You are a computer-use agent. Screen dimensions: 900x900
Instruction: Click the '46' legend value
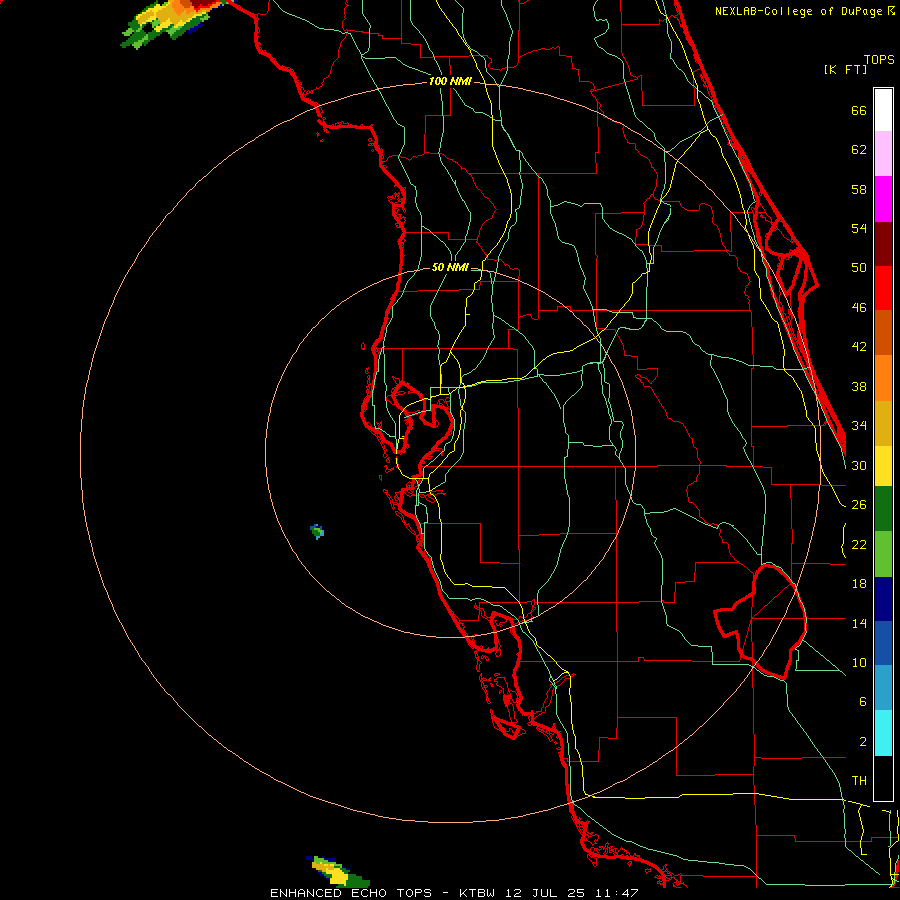(x=859, y=308)
